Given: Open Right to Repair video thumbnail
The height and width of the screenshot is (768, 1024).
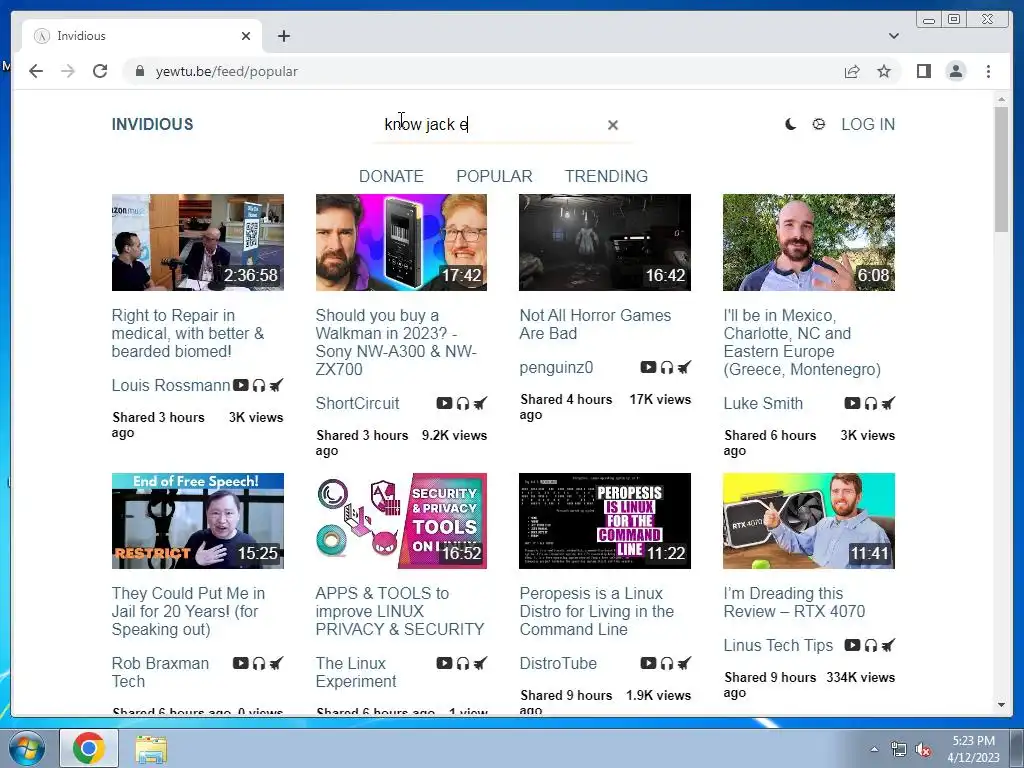Looking at the screenshot, I should [198, 242].
